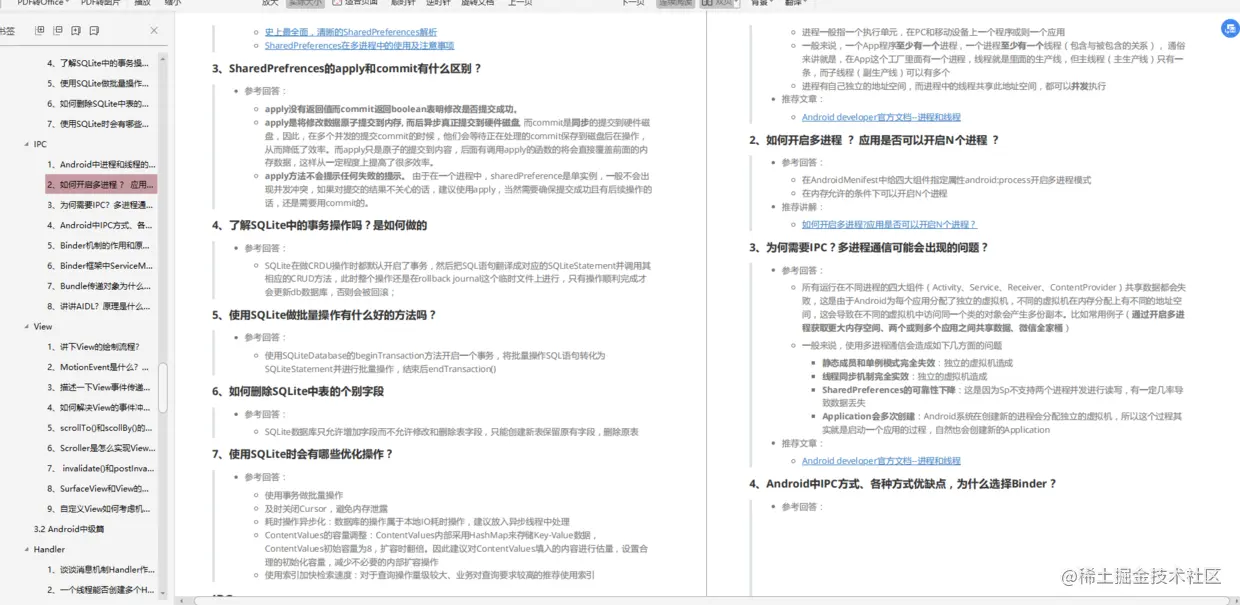1240x605 pixels.
Task: Open first Android developer官方文档–进程和线程 link
Action: [881, 117]
